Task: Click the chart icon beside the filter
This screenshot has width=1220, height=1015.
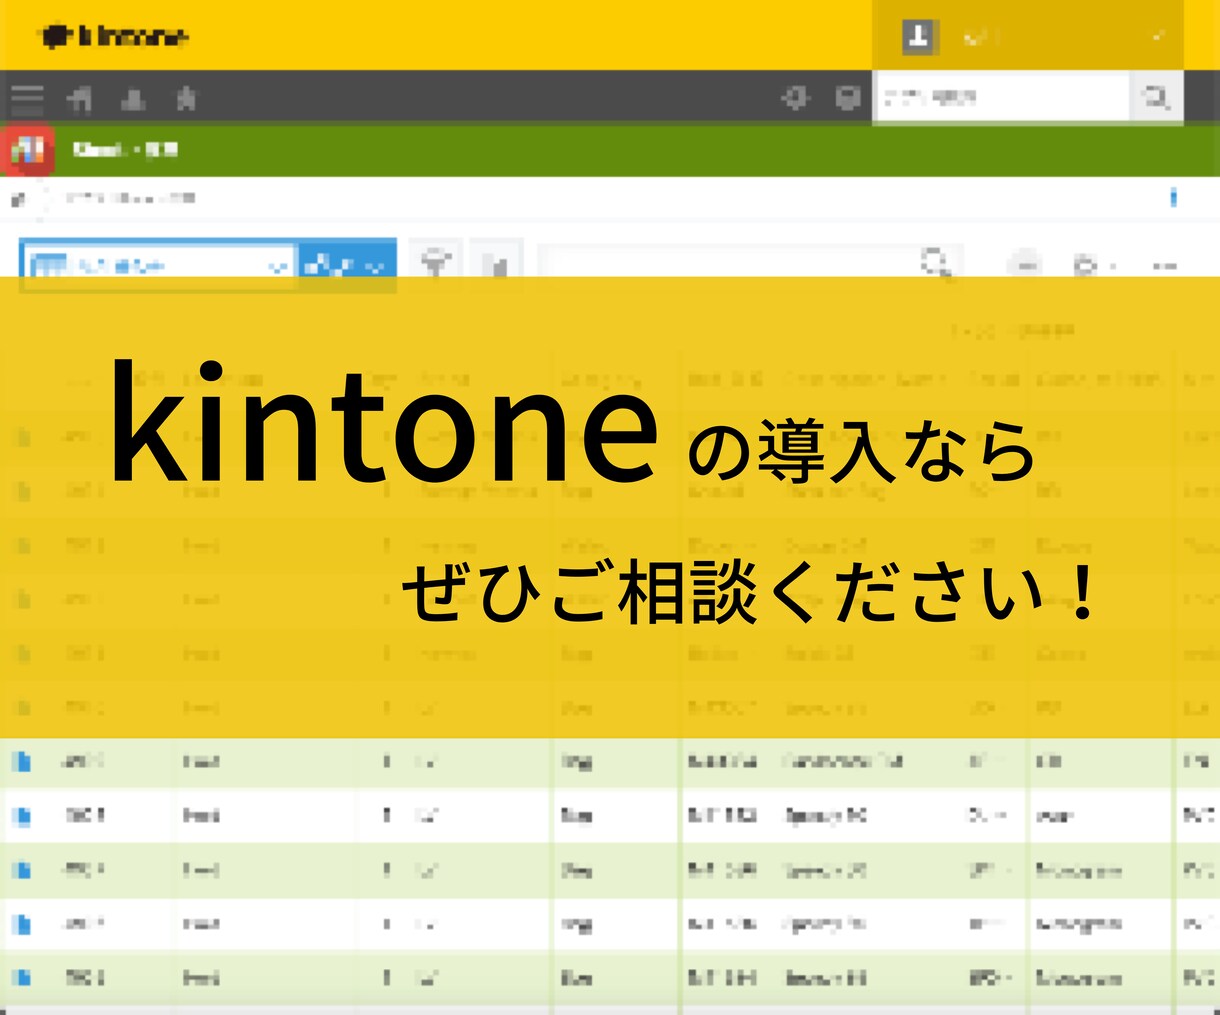Action: tap(497, 264)
